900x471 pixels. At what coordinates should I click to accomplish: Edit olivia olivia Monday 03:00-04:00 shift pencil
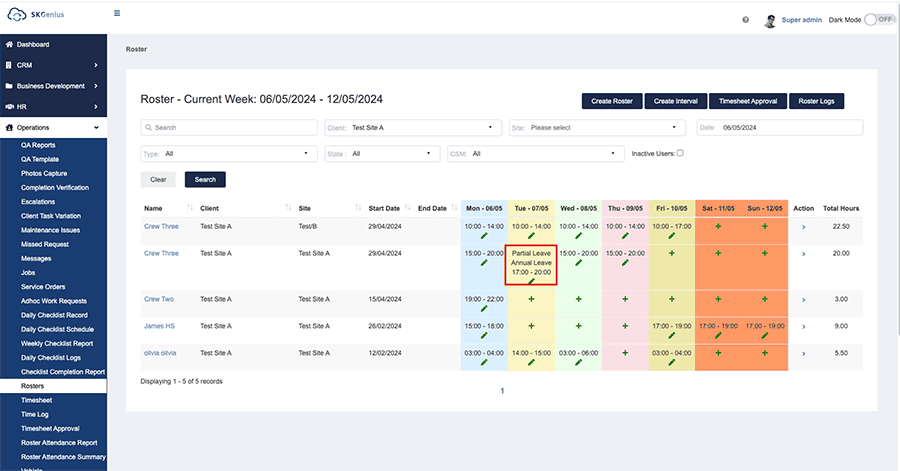(x=484, y=363)
